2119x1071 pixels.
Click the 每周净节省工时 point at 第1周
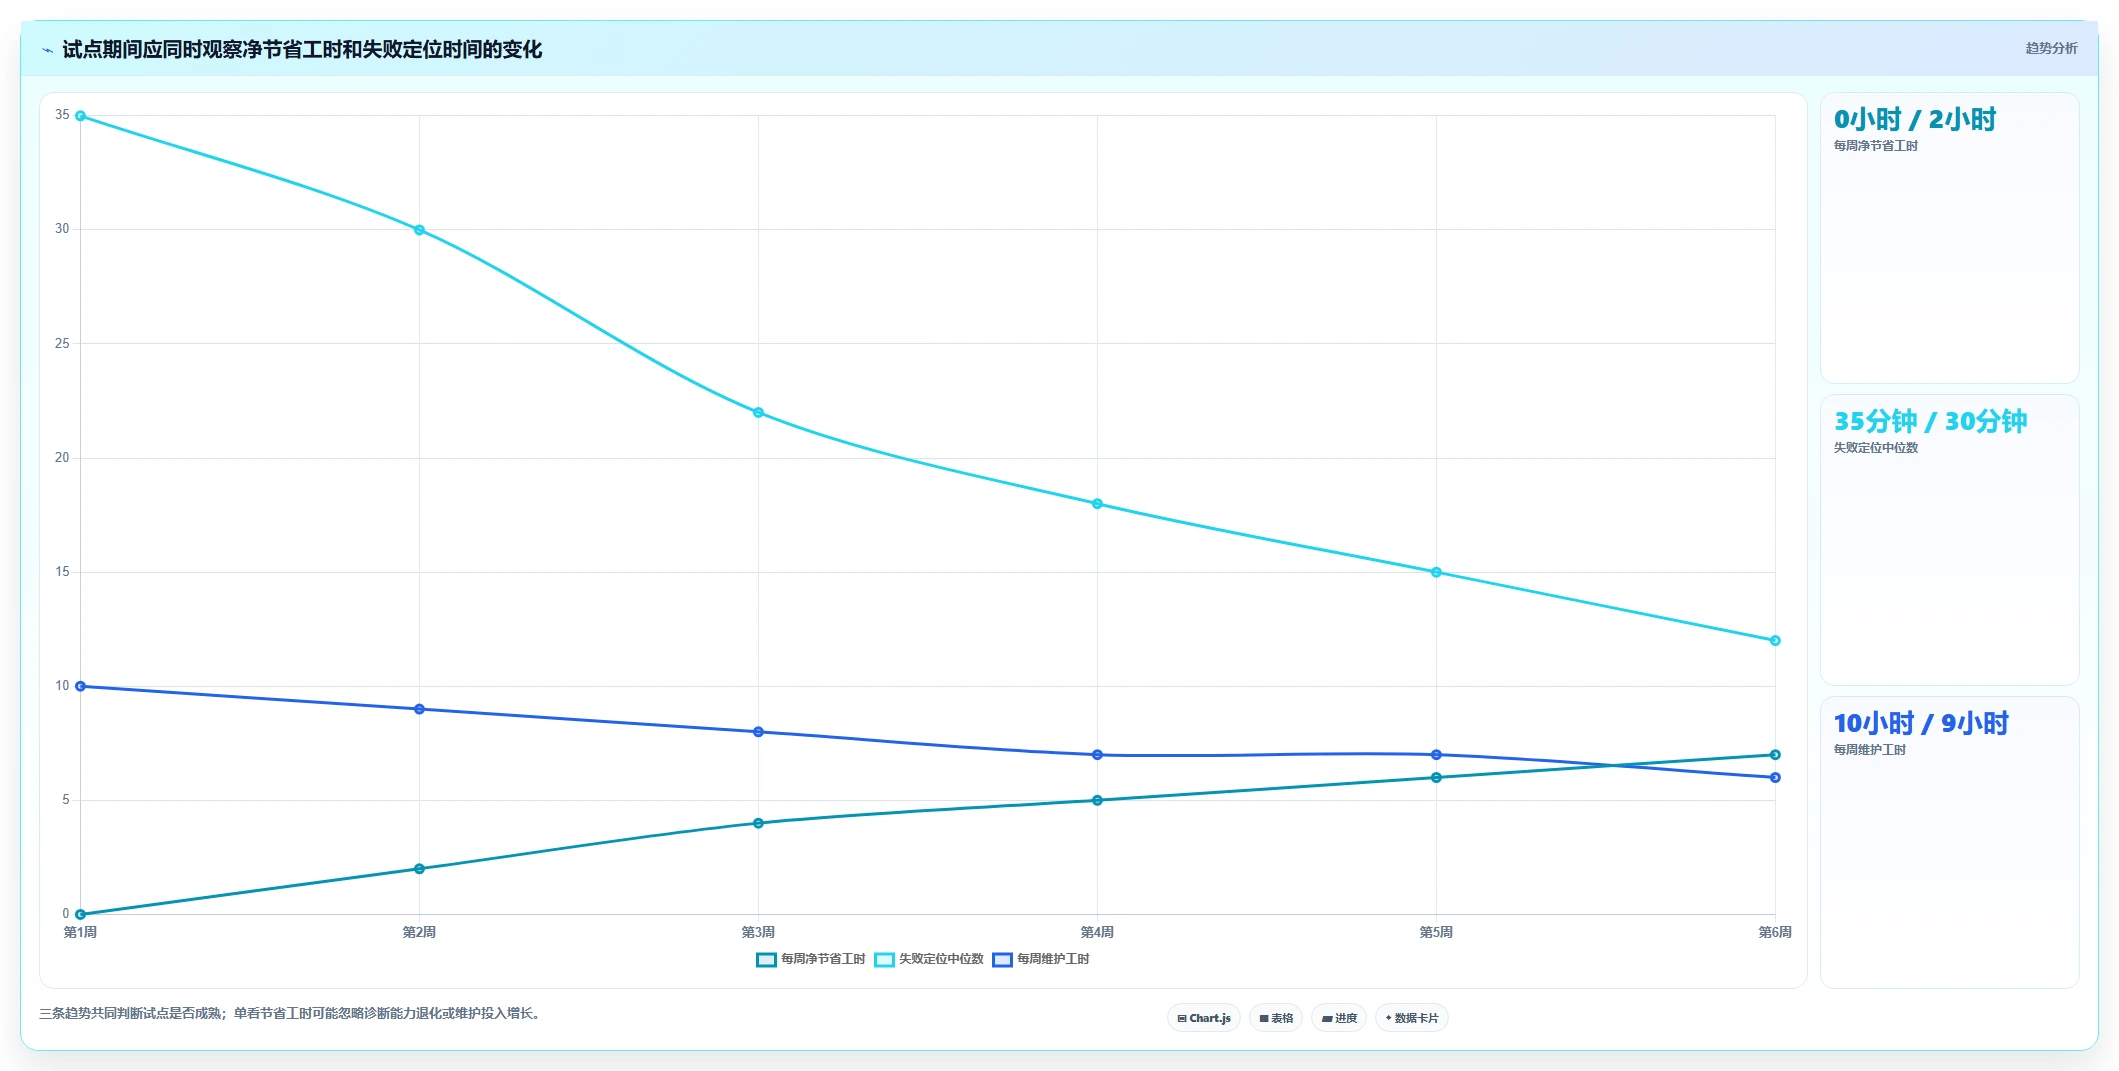pos(80,914)
